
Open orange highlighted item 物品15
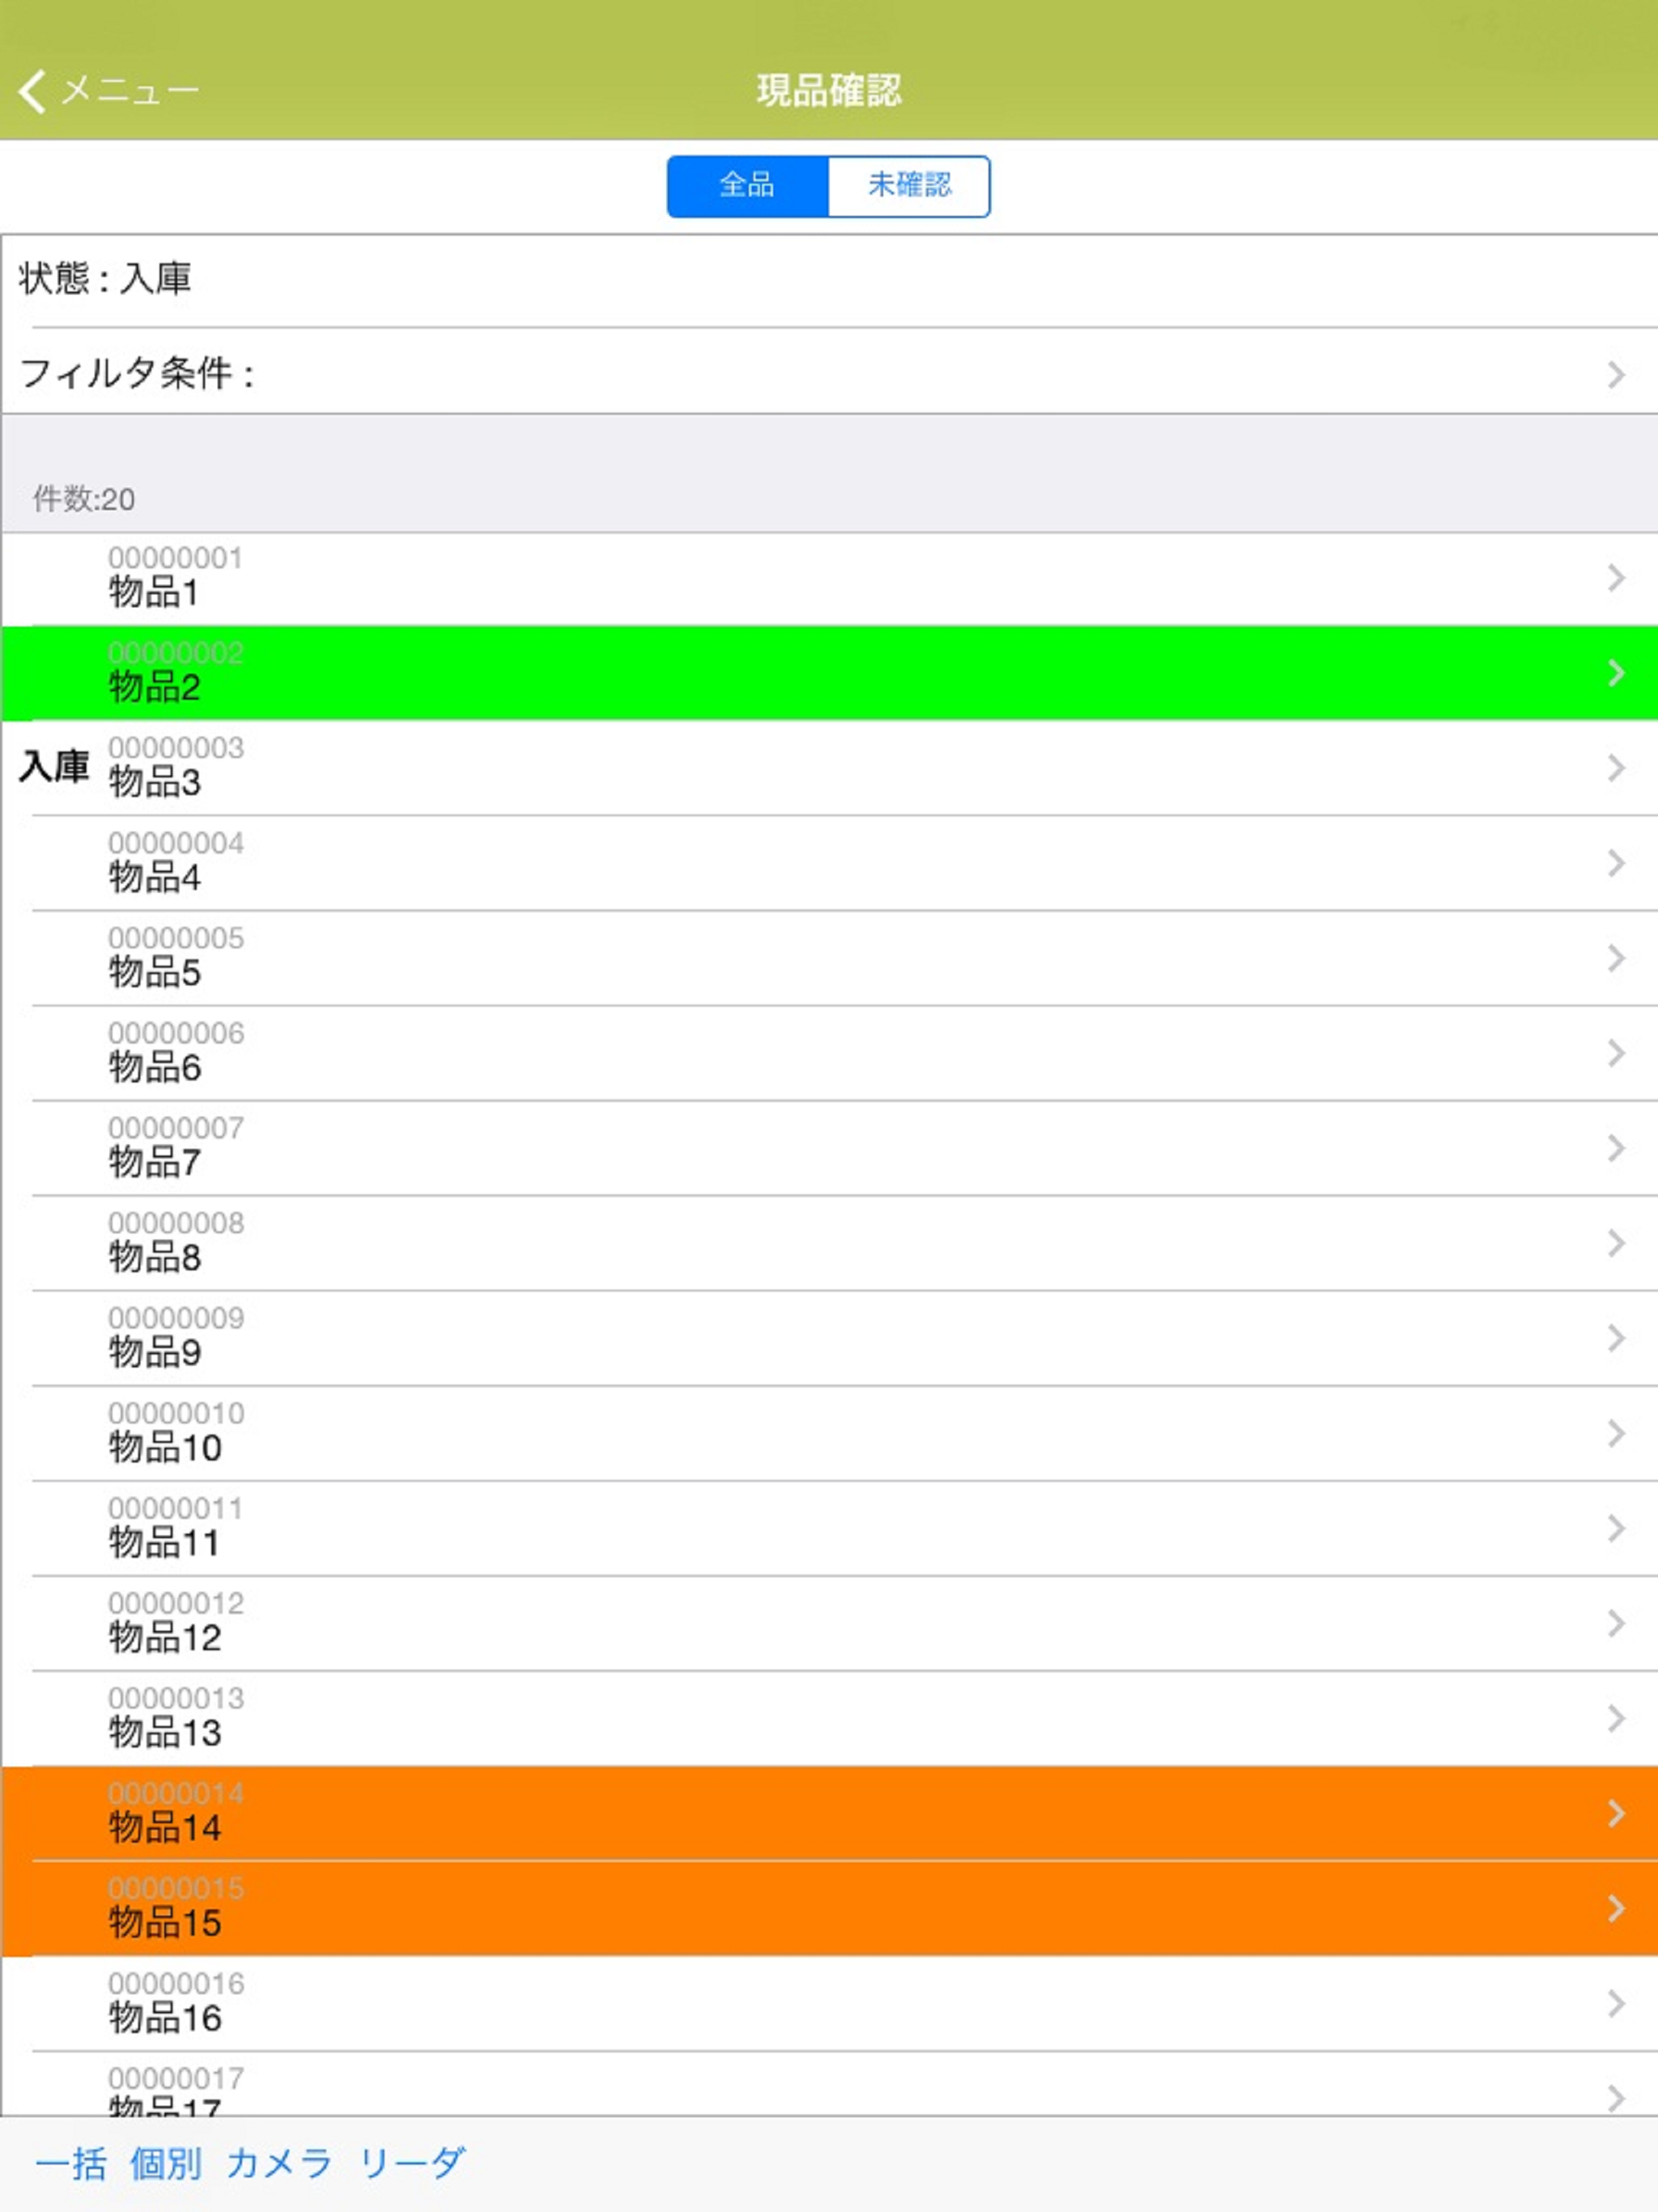coord(829,1908)
